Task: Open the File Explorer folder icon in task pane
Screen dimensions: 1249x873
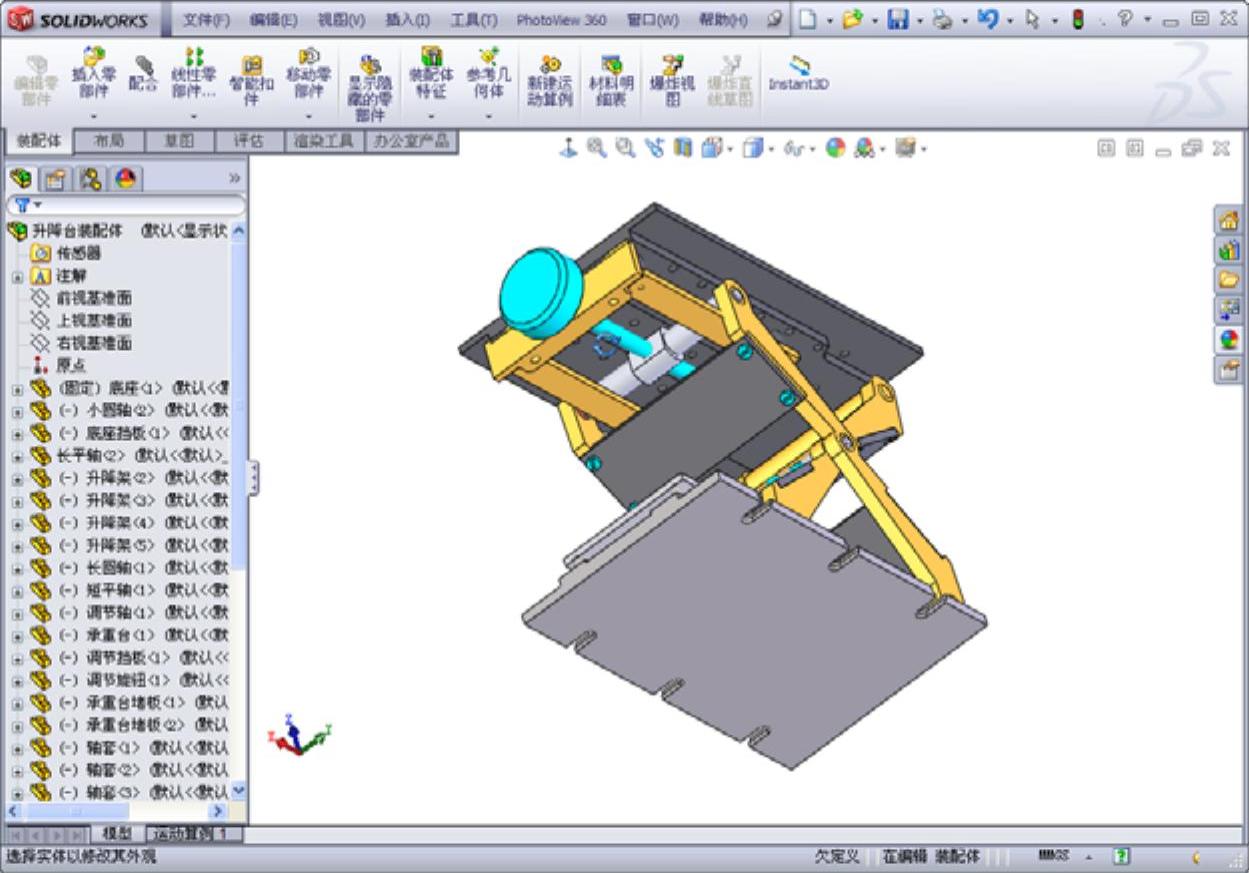Action: (1229, 280)
